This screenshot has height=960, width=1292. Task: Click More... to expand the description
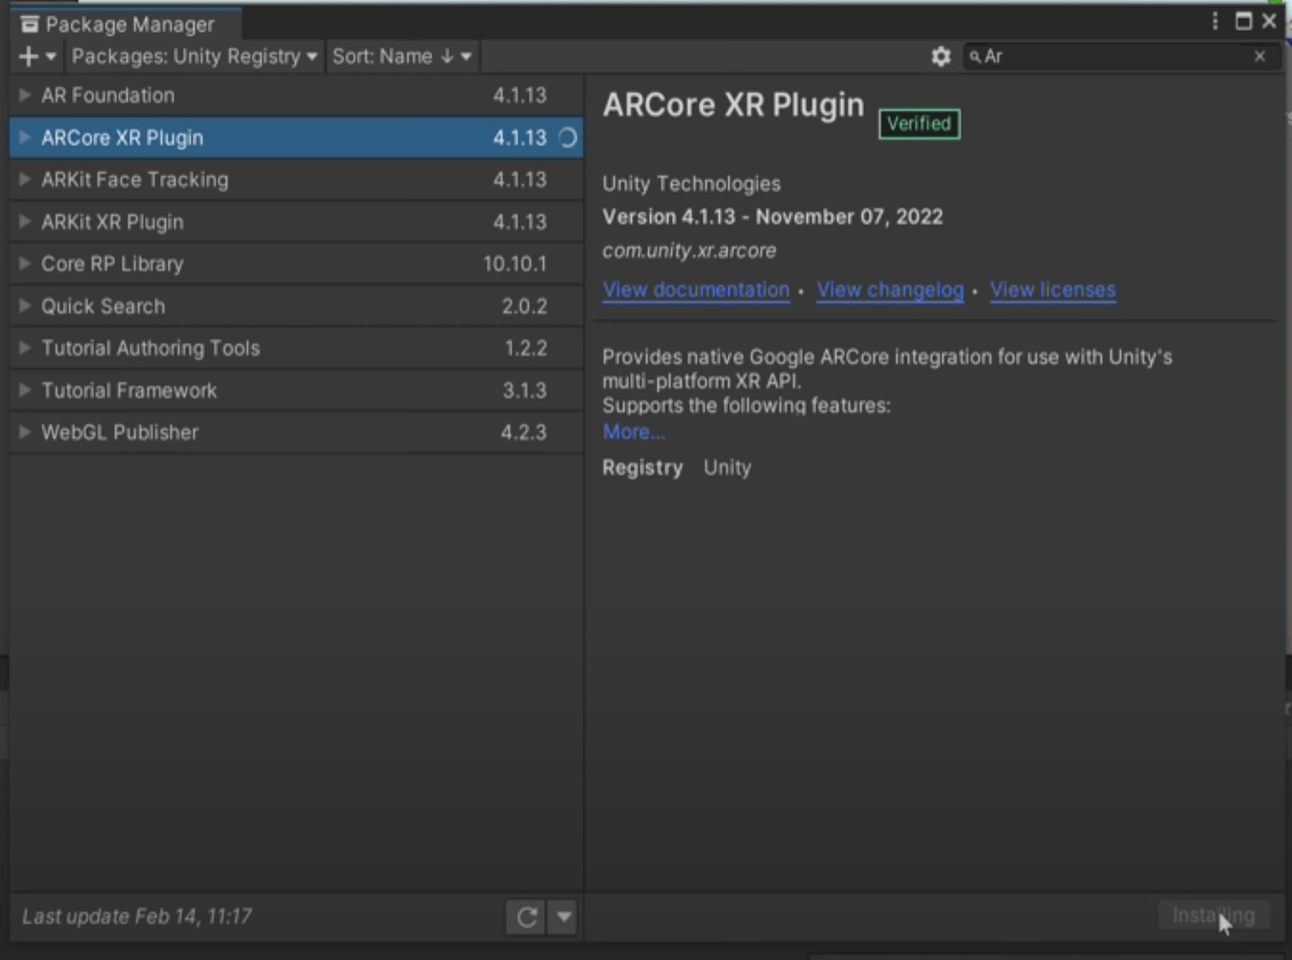coord(633,432)
